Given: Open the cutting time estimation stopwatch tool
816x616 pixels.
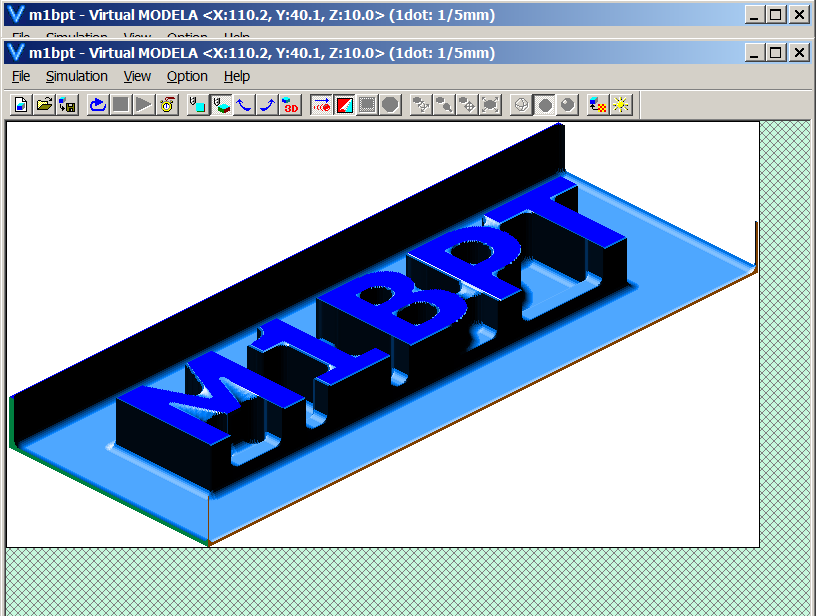Looking at the screenshot, I should pyautogui.click(x=167, y=104).
